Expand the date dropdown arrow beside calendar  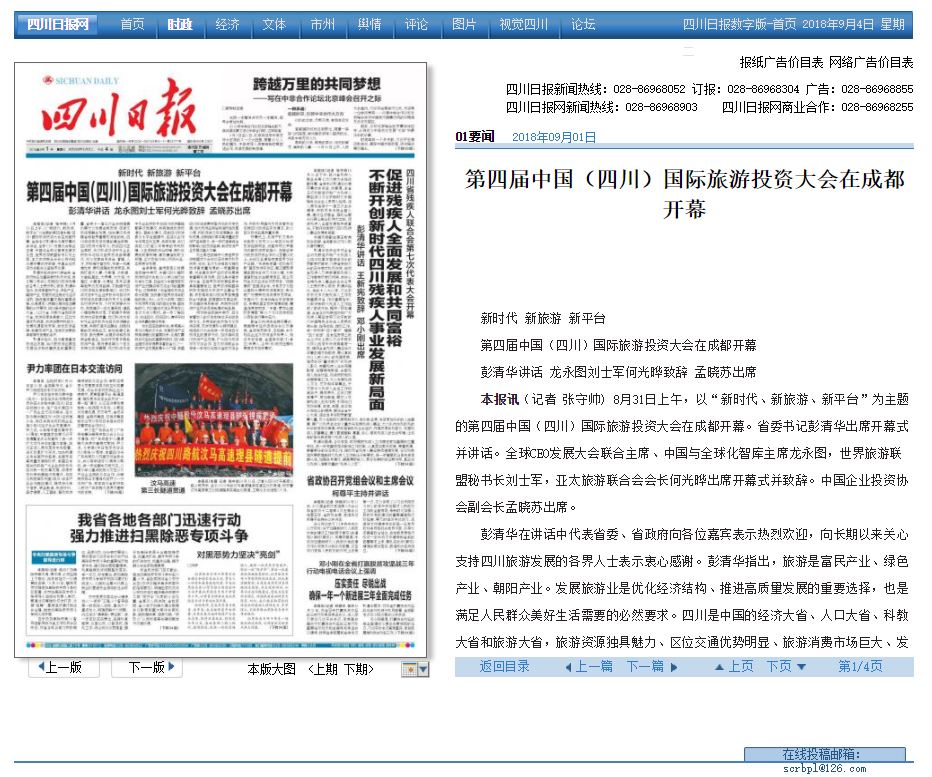point(423,669)
